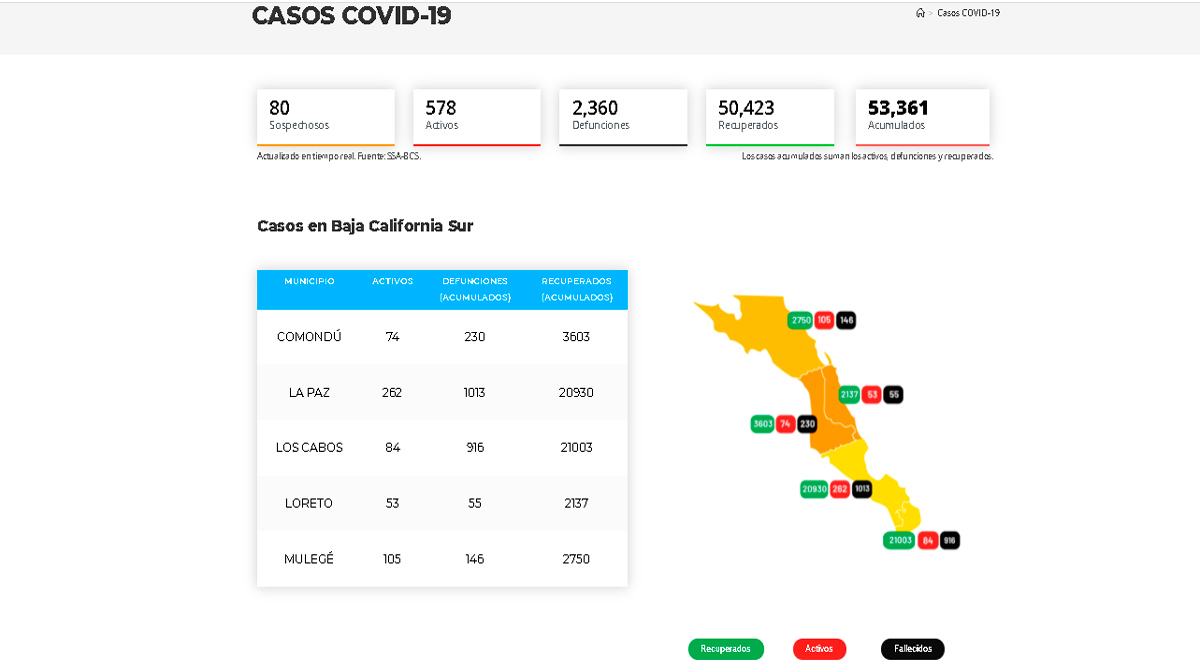
Task: Select the COMONDÚ row name
Action: [309, 337]
